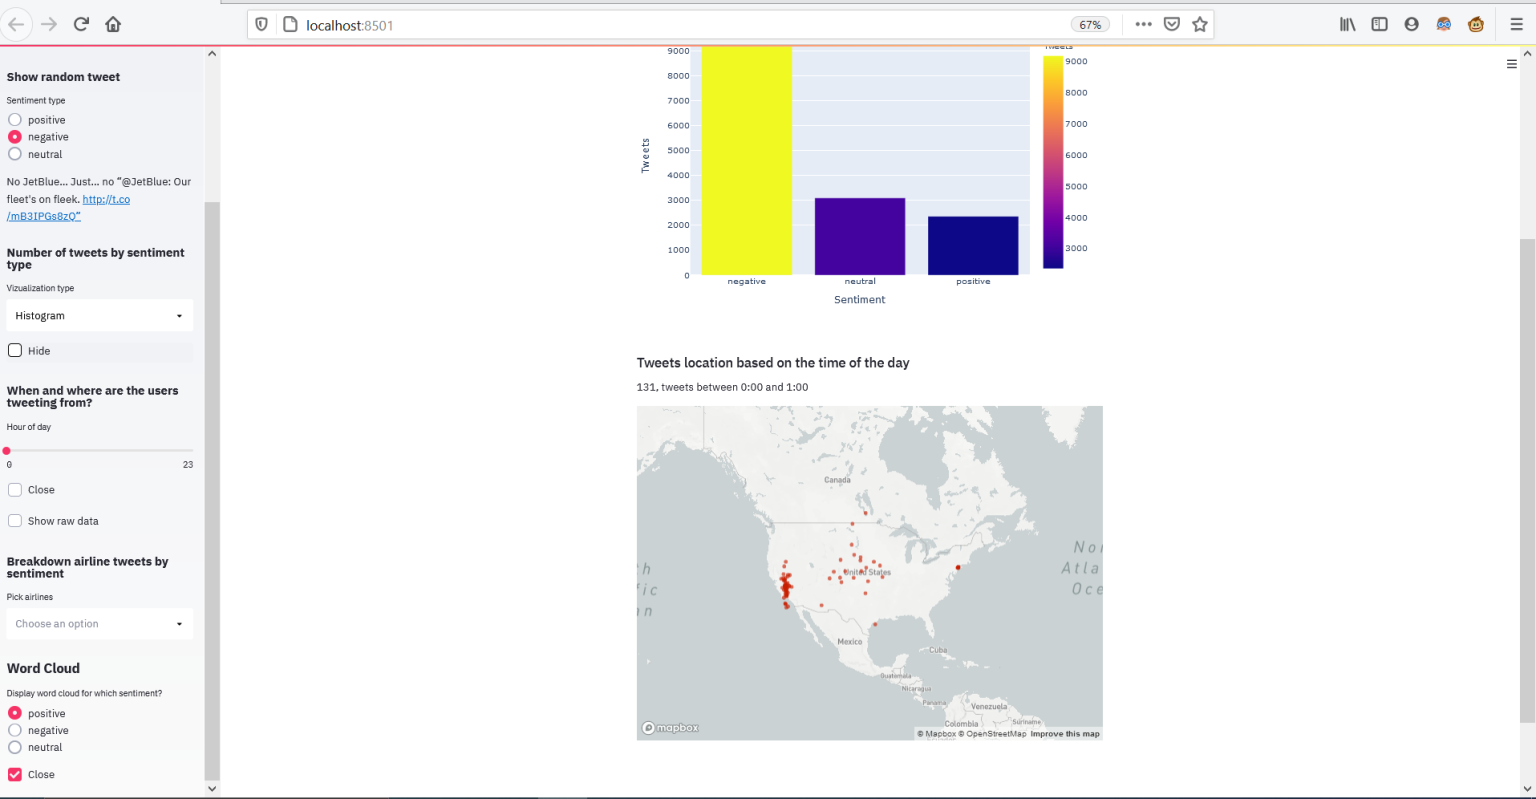Viewport: 1536px width, 799px height.
Task: Select neutral for the Word Cloud sentiment
Action: (x=15, y=748)
